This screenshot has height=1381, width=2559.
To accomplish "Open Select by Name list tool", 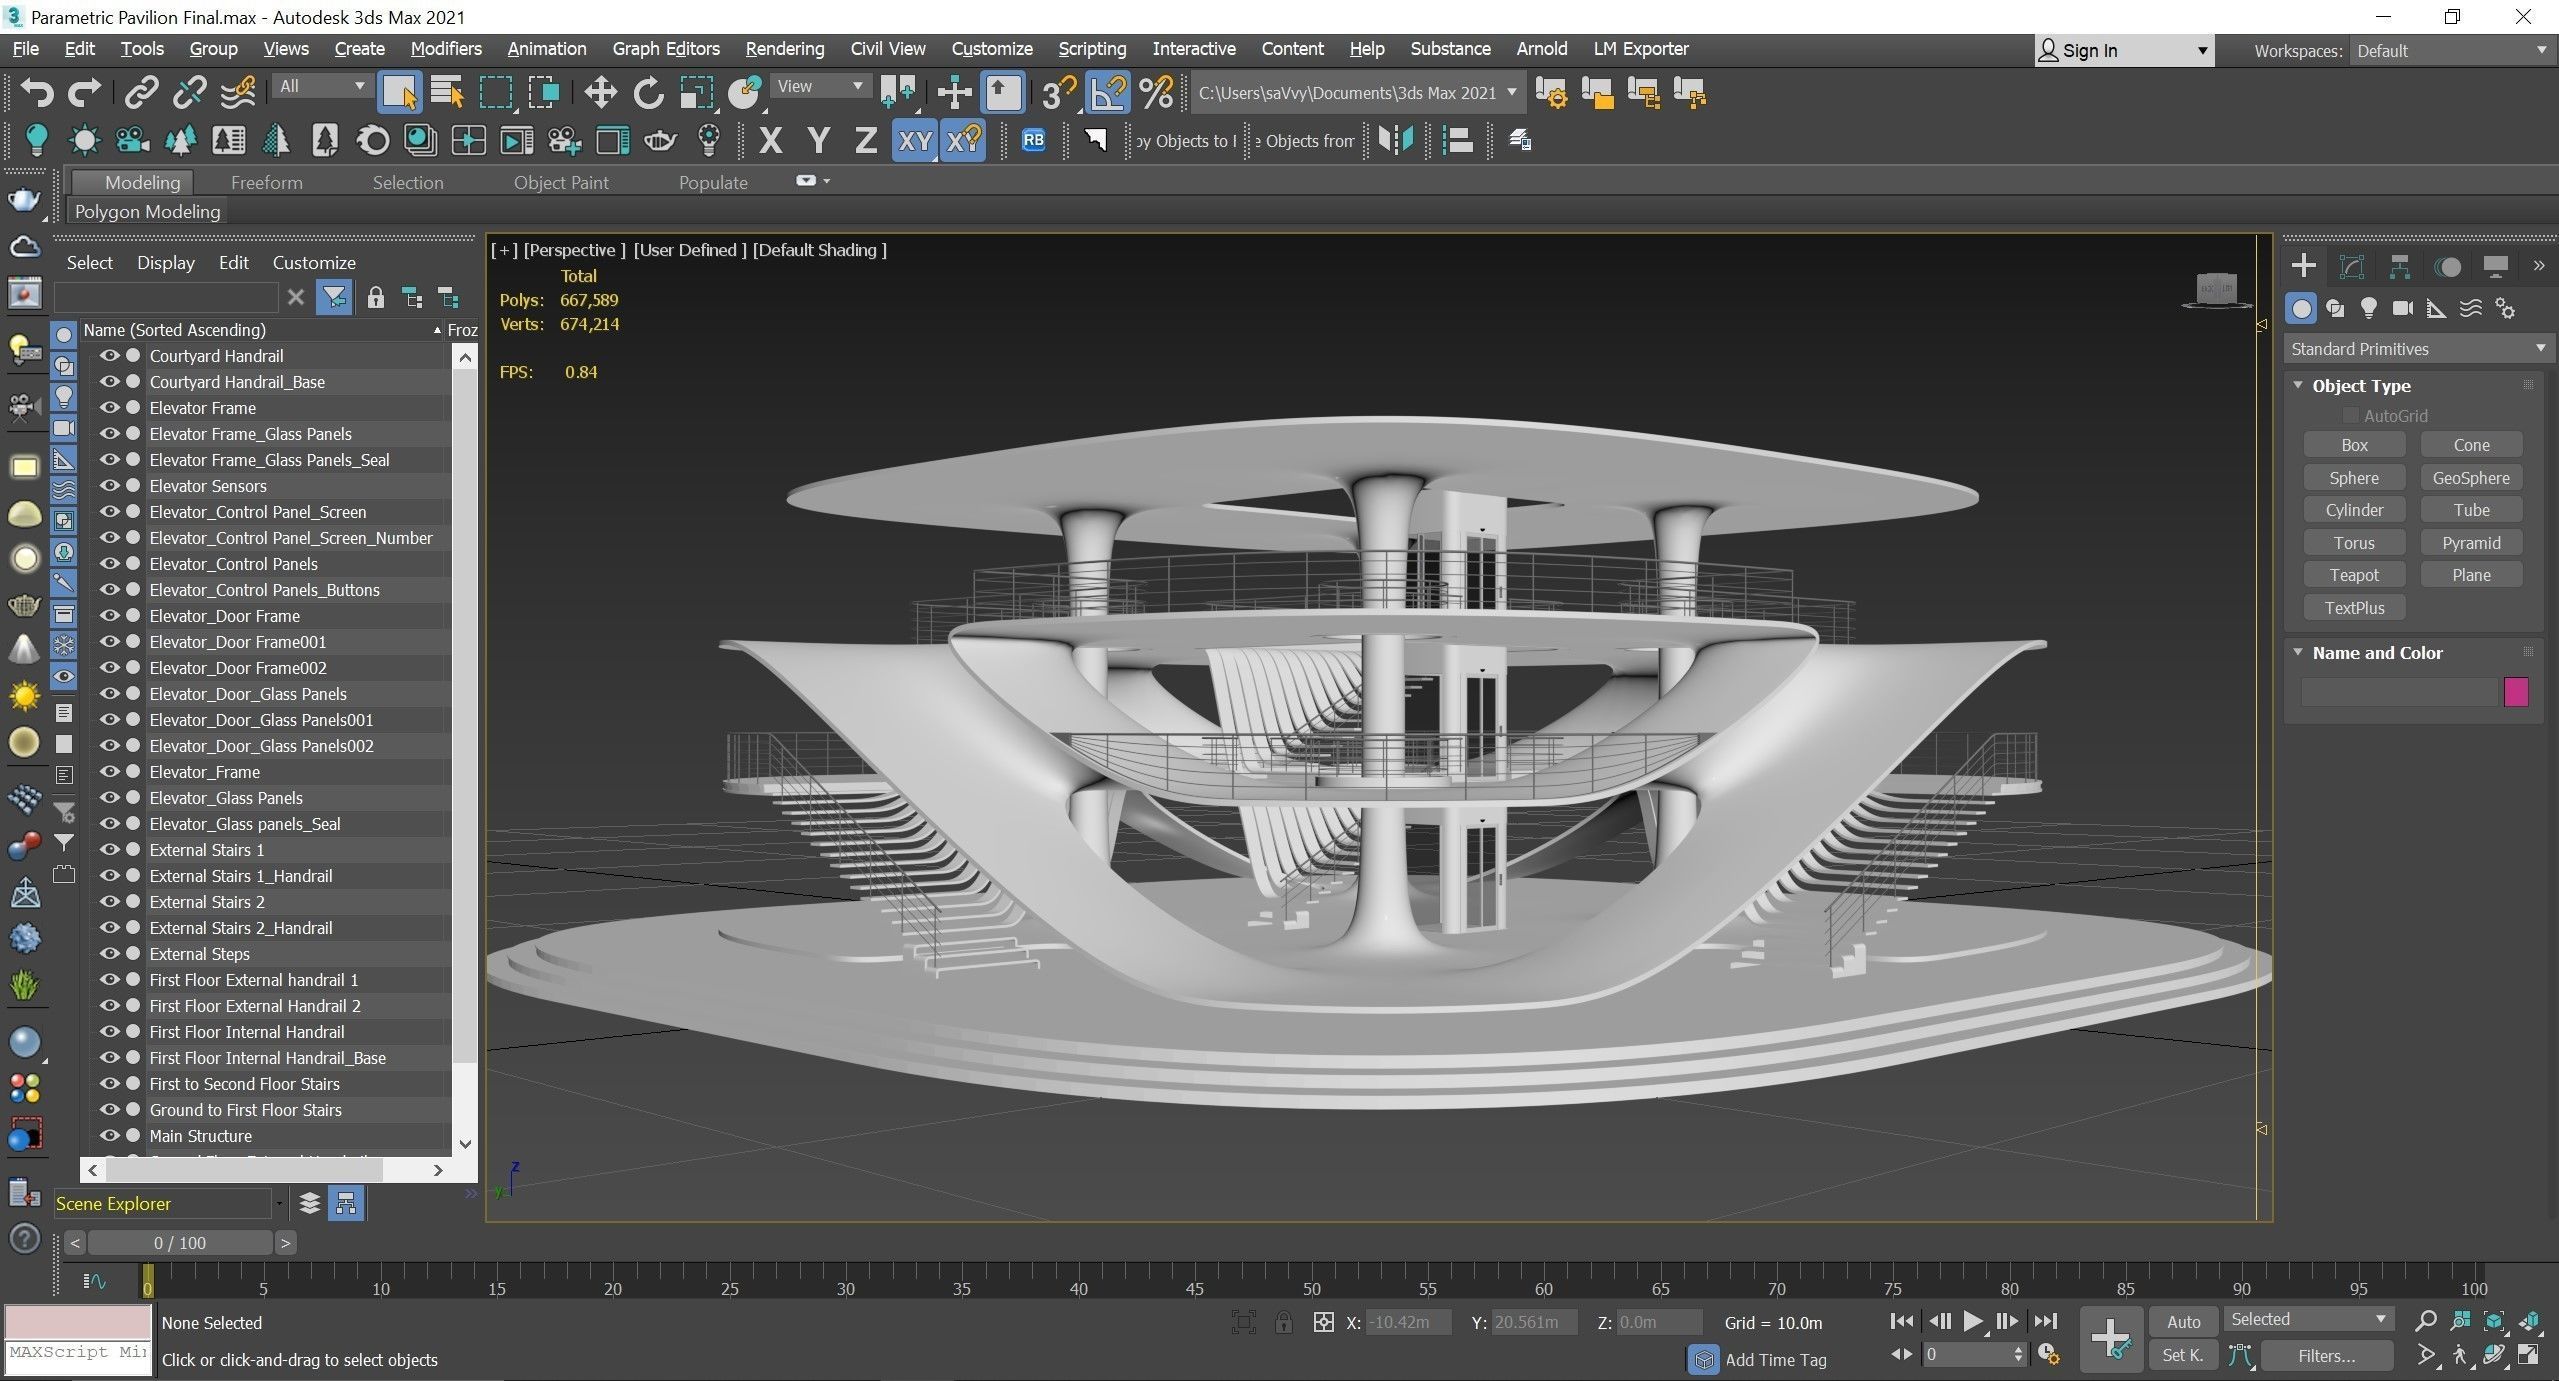I will click(x=447, y=93).
